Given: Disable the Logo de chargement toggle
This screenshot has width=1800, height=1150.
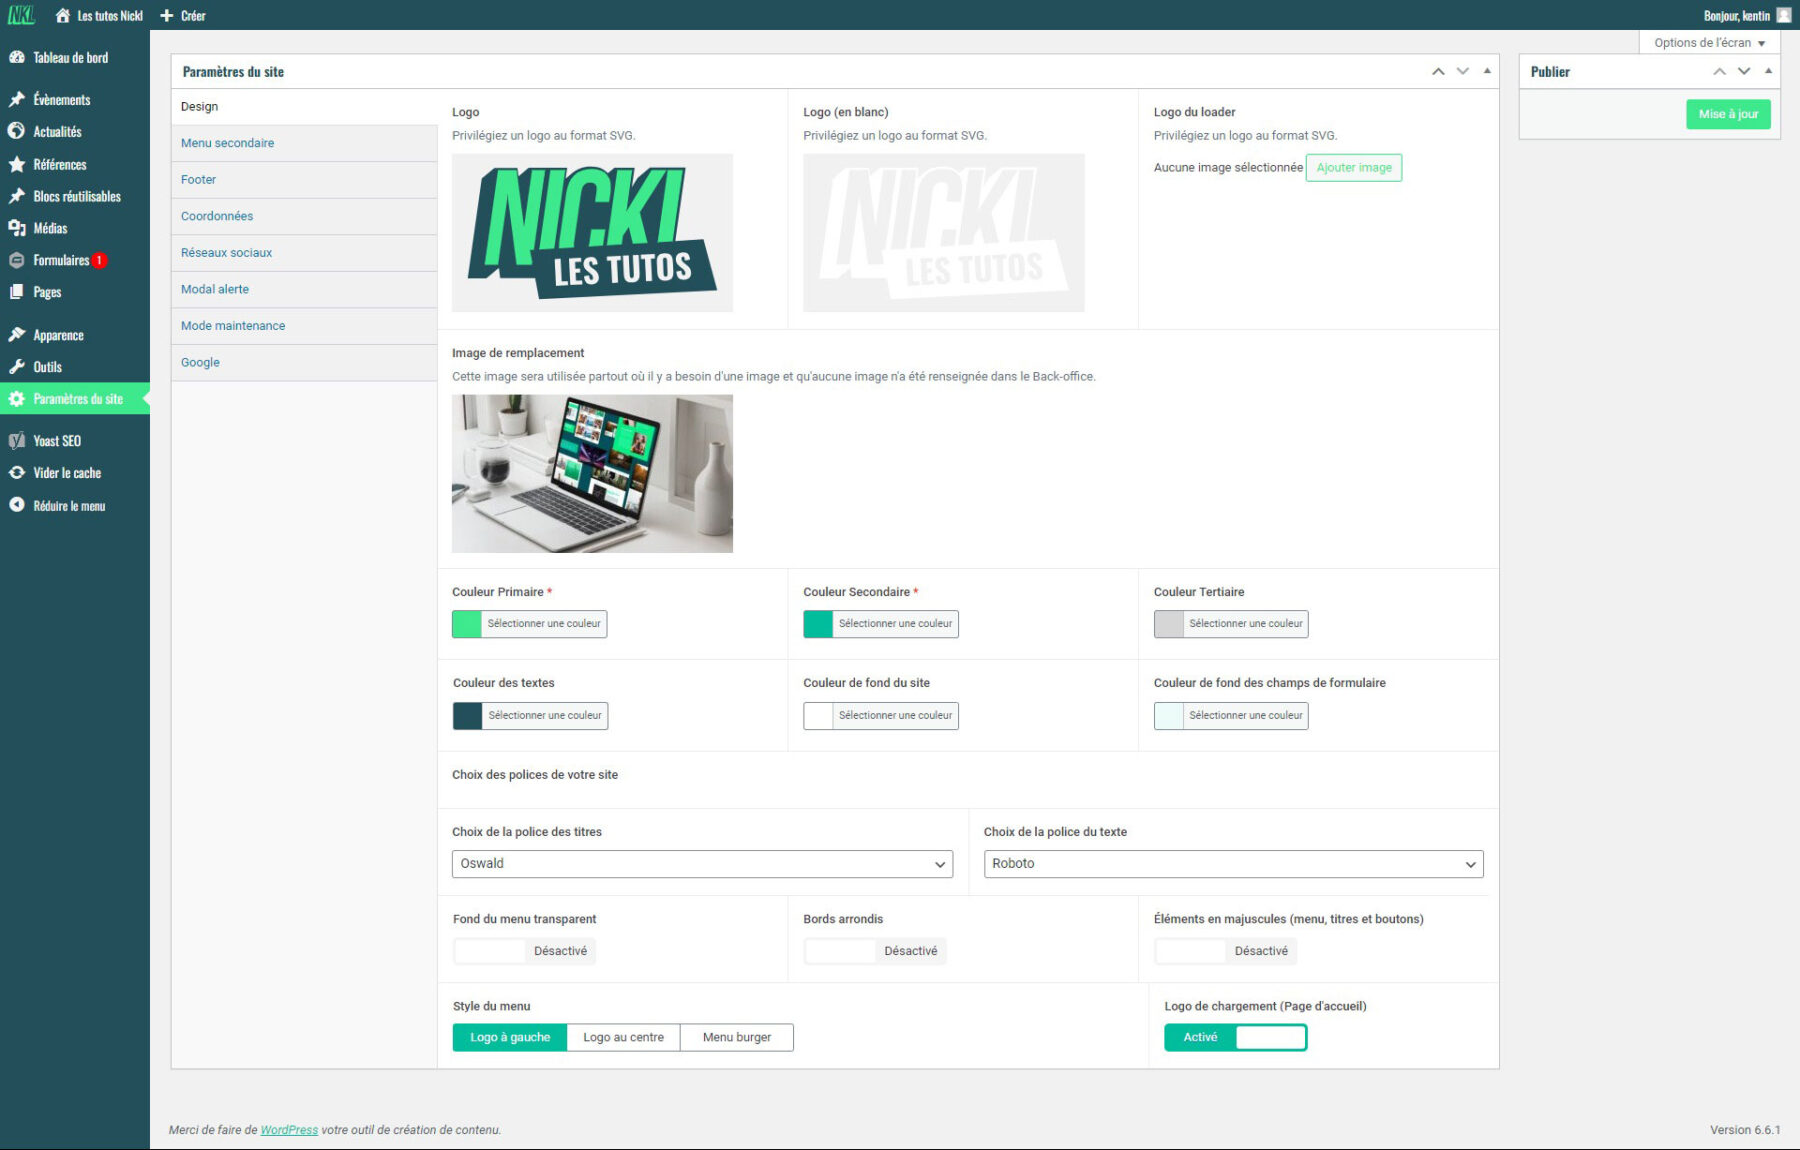Looking at the screenshot, I should [x=1235, y=1038].
